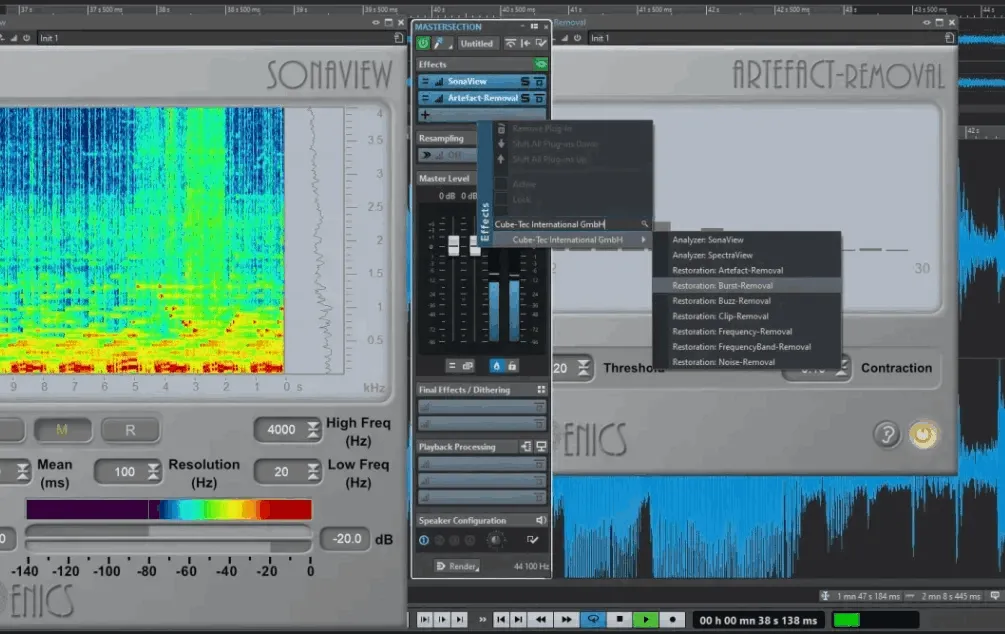Toggle the Mastersection power button
The width and height of the screenshot is (1005, 634).
[423, 43]
